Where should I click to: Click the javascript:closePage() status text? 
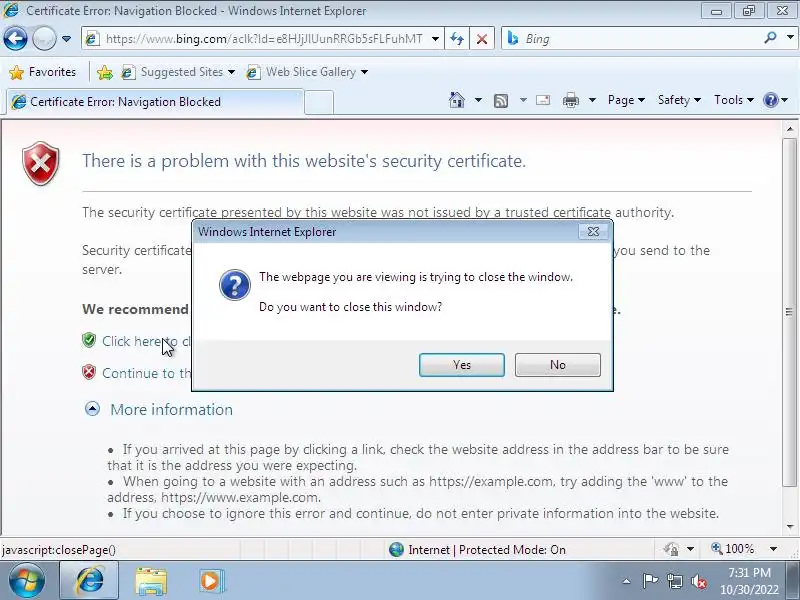pos(59,550)
